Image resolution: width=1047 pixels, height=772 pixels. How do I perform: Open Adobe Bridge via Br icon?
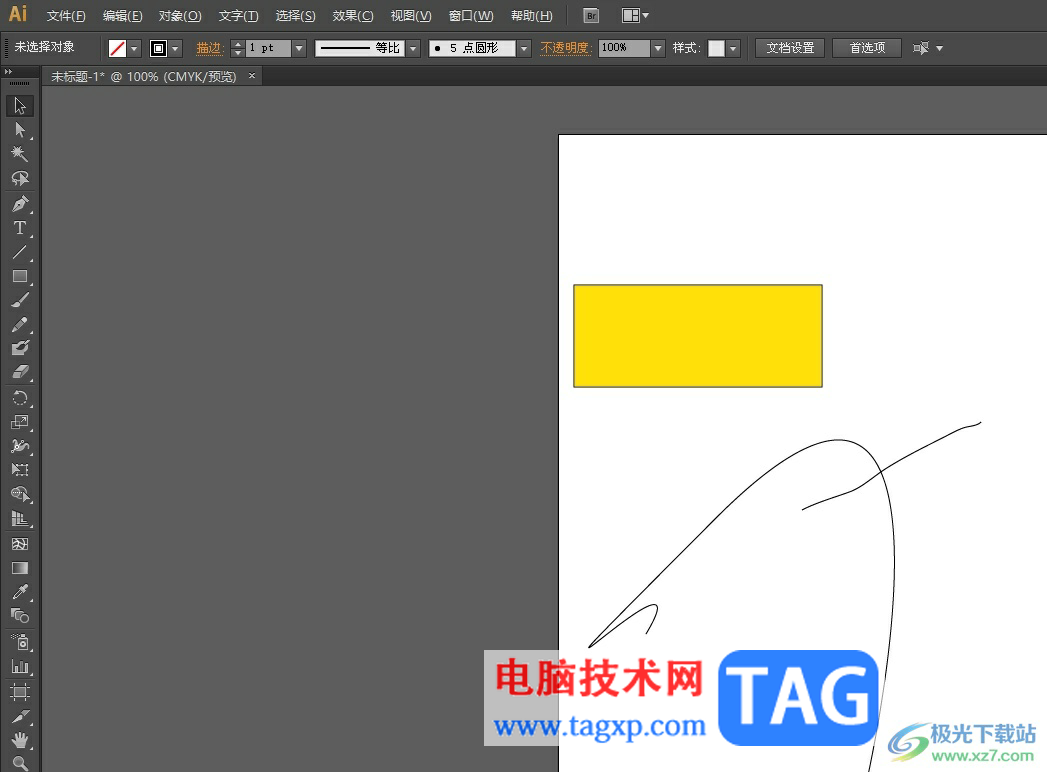[591, 16]
